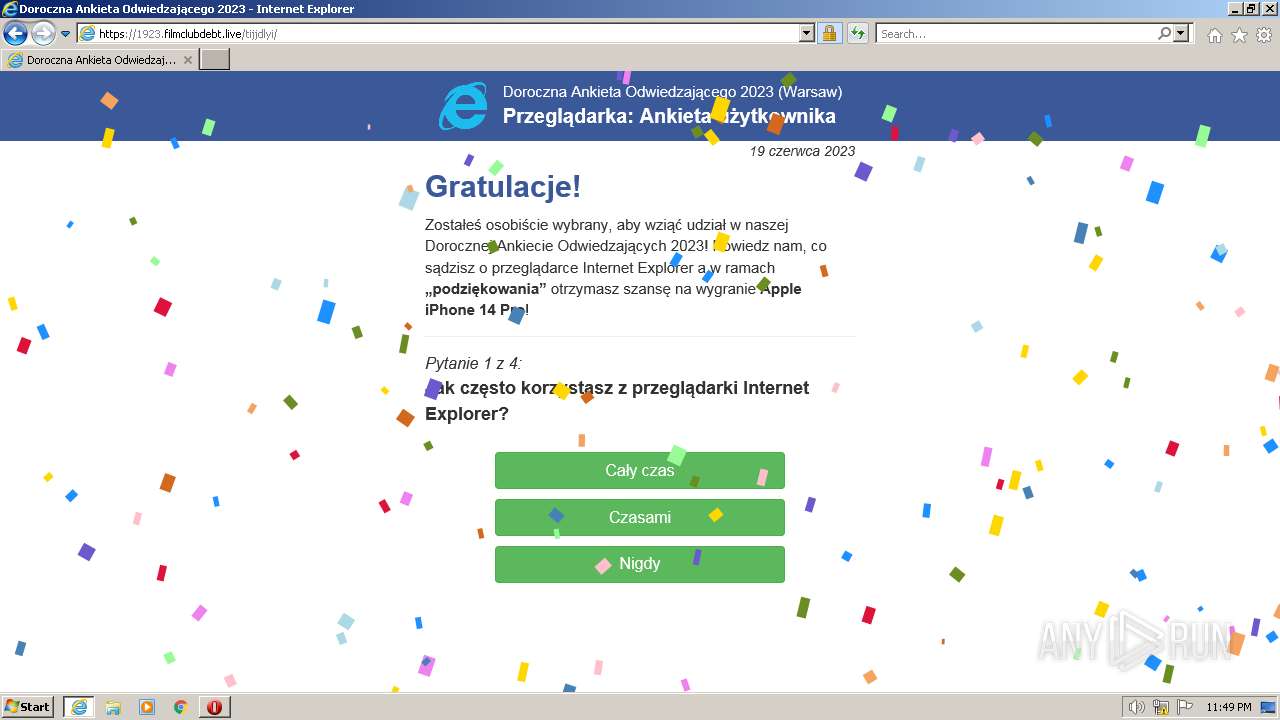This screenshot has height=720, width=1280.
Task: Click the Search box field
Action: pyautogui.click(x=1016, y=33)
